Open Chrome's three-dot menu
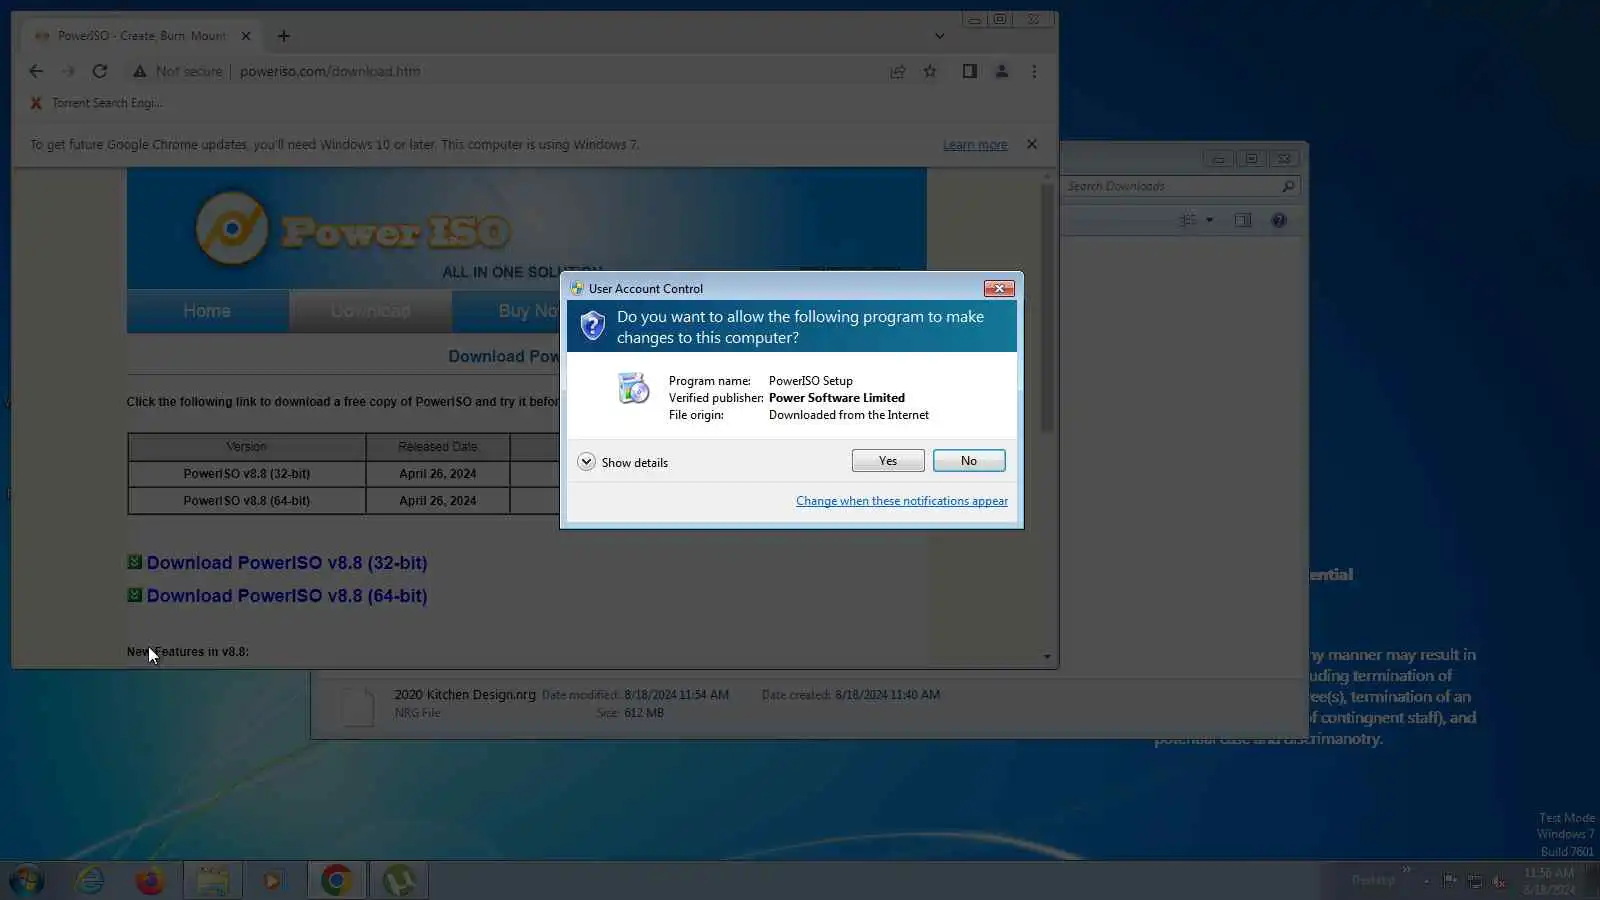Image resolution: width=1600 pixels, height=900 pixels. pyautogui.click(x=1034, y=71)
